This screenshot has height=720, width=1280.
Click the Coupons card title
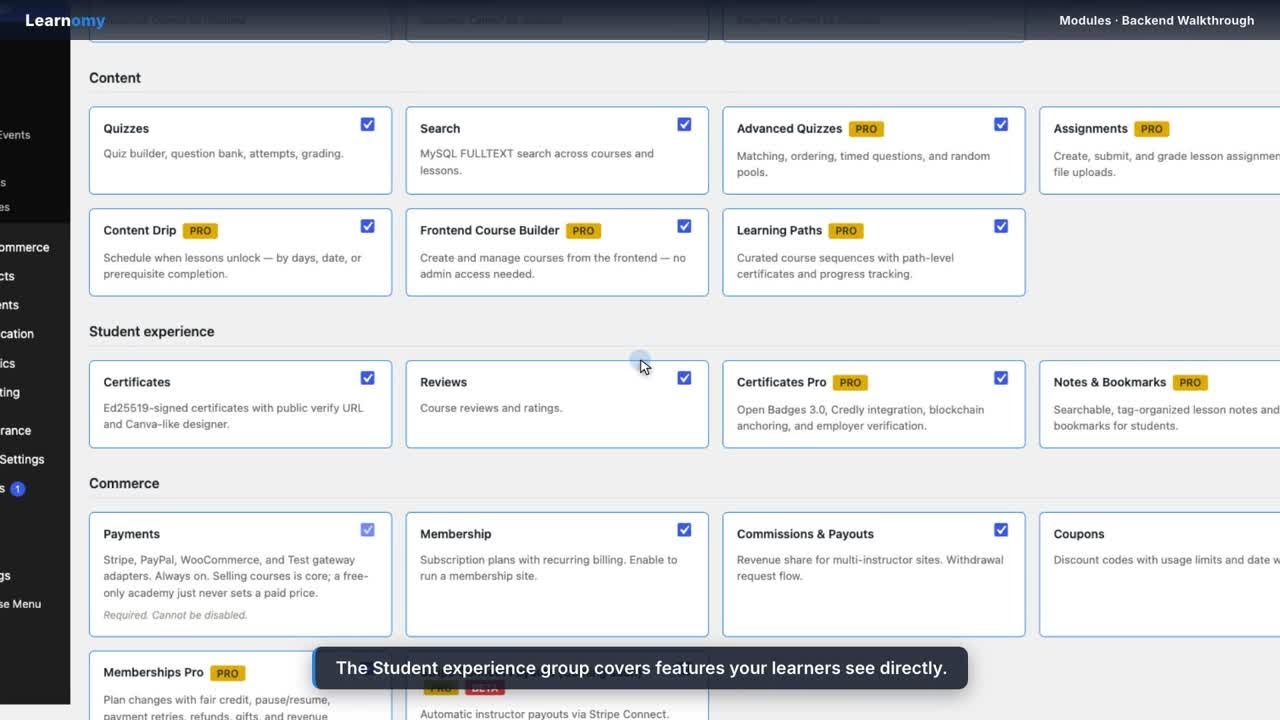coord(1078,535)
